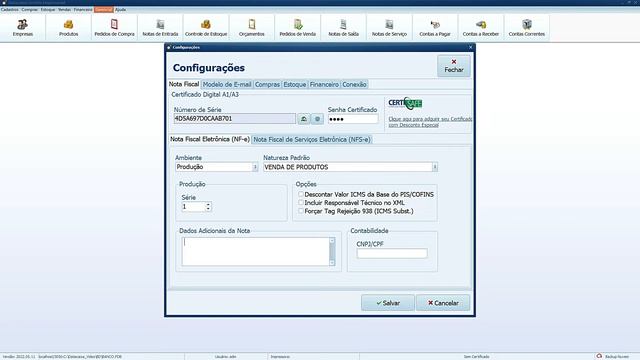
Task: Click the Backup Nuvem status icon
Action: [x=599, y=356]
